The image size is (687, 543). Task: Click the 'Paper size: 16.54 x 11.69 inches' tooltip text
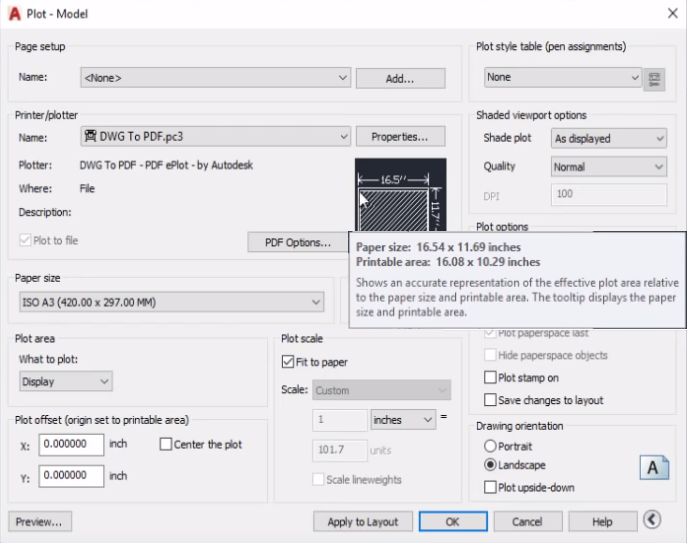438,247
